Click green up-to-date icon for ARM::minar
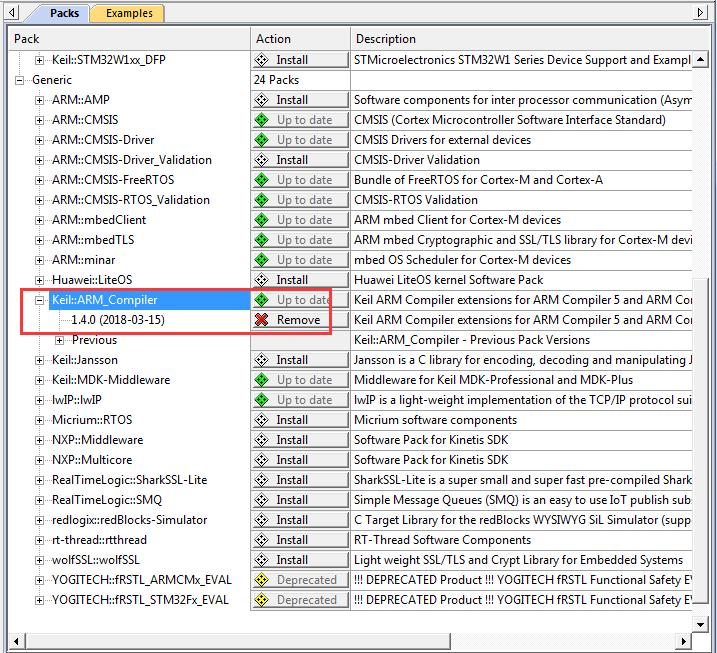 point(262,260)
